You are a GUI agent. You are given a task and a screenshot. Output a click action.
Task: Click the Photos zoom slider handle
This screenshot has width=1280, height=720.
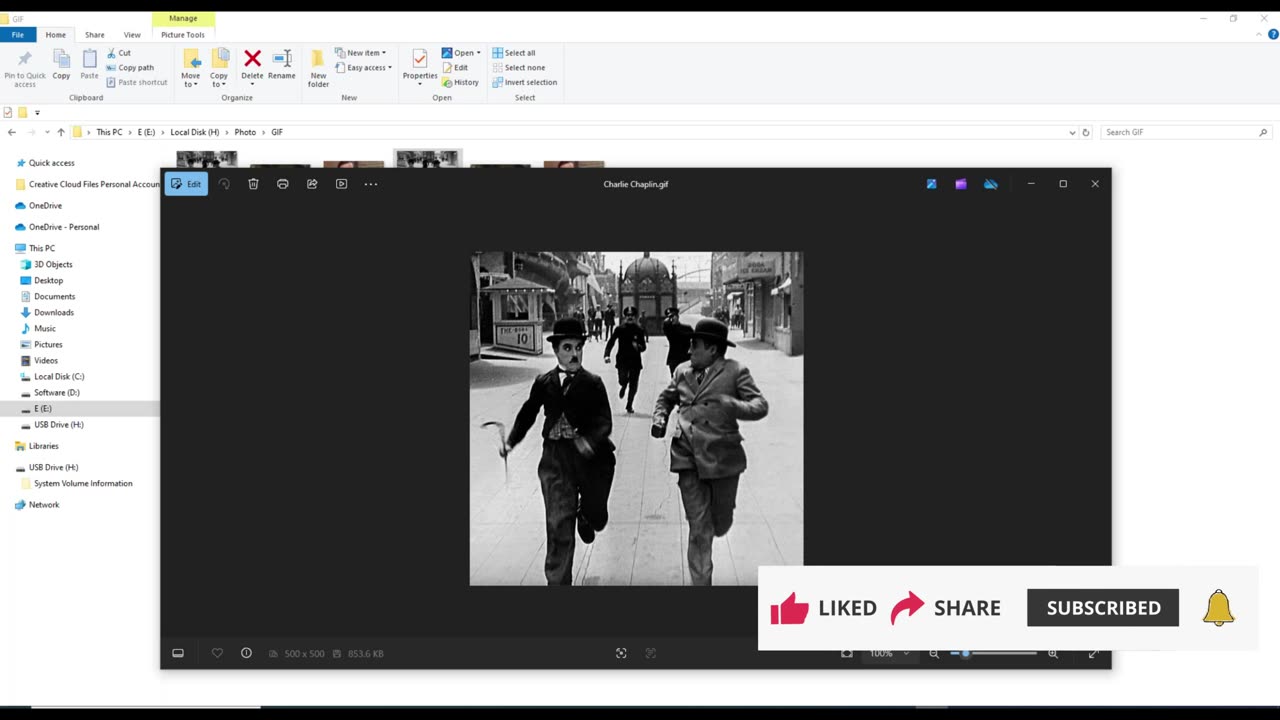click(x=965, y=653)
